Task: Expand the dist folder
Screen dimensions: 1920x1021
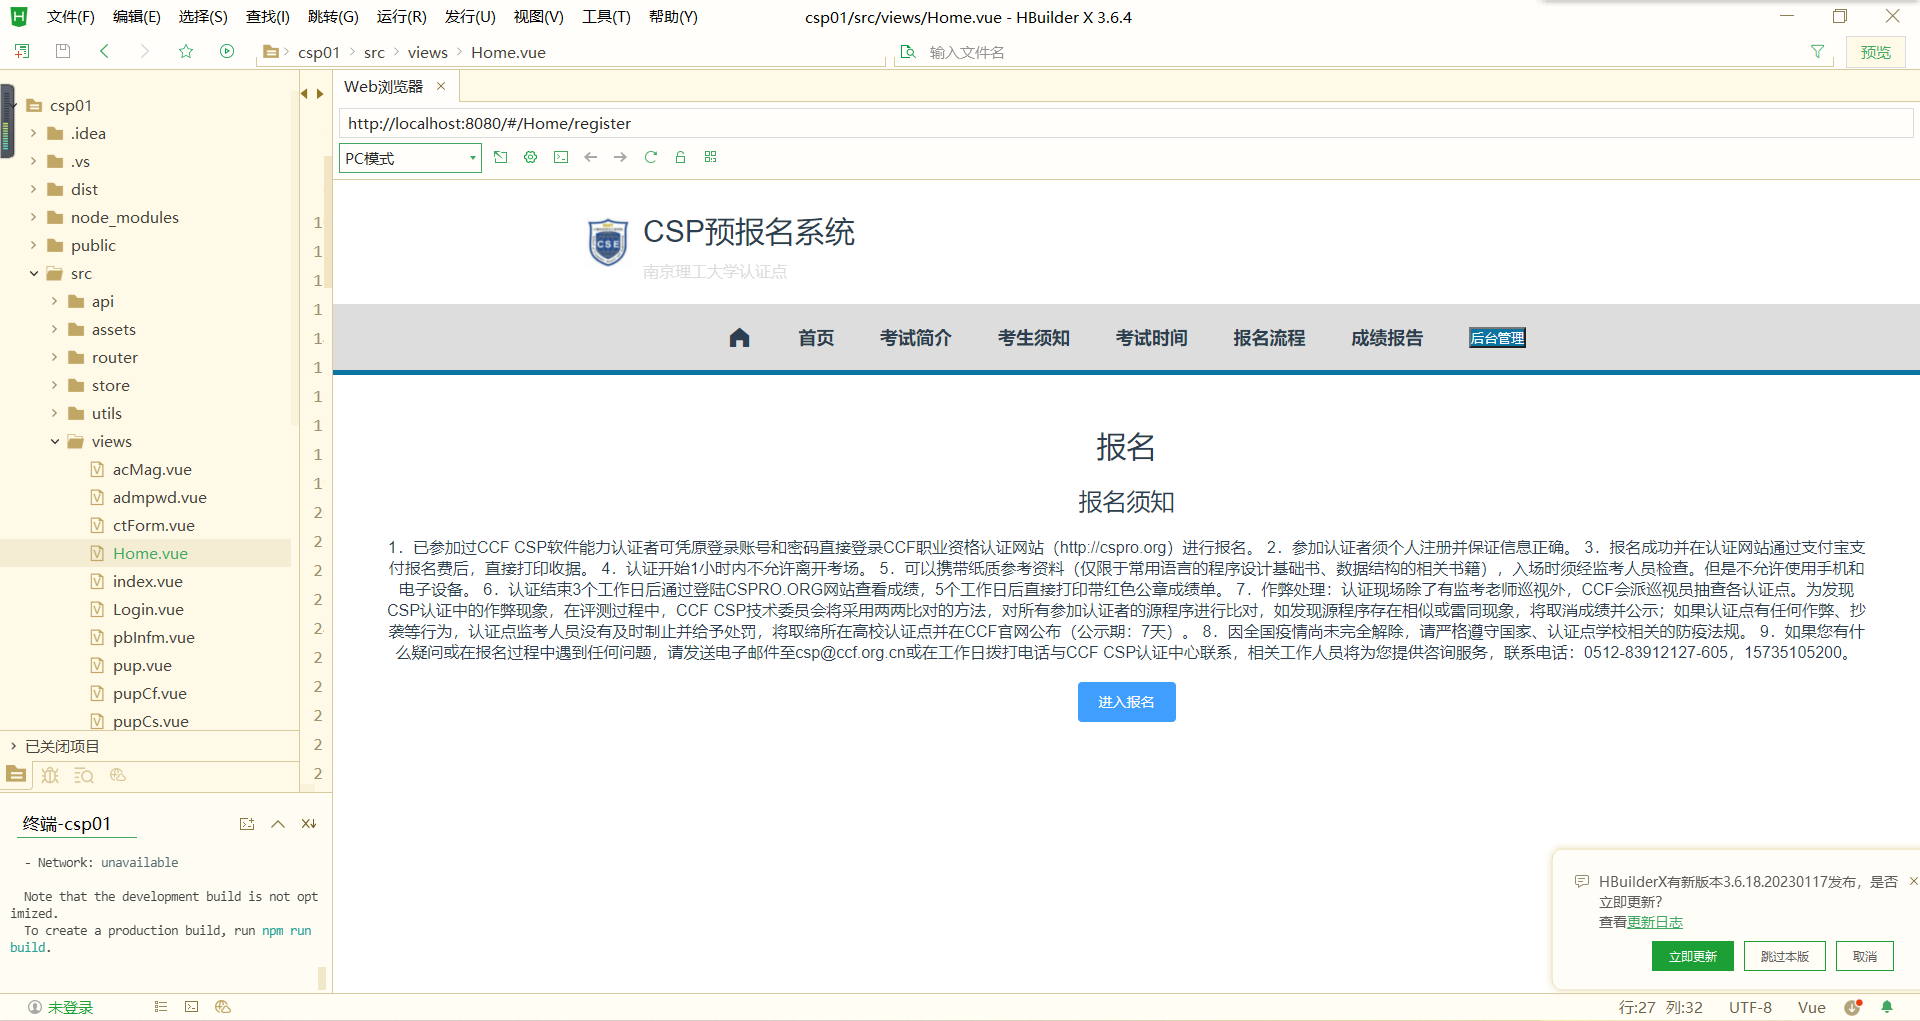Action: click(33, 189)
